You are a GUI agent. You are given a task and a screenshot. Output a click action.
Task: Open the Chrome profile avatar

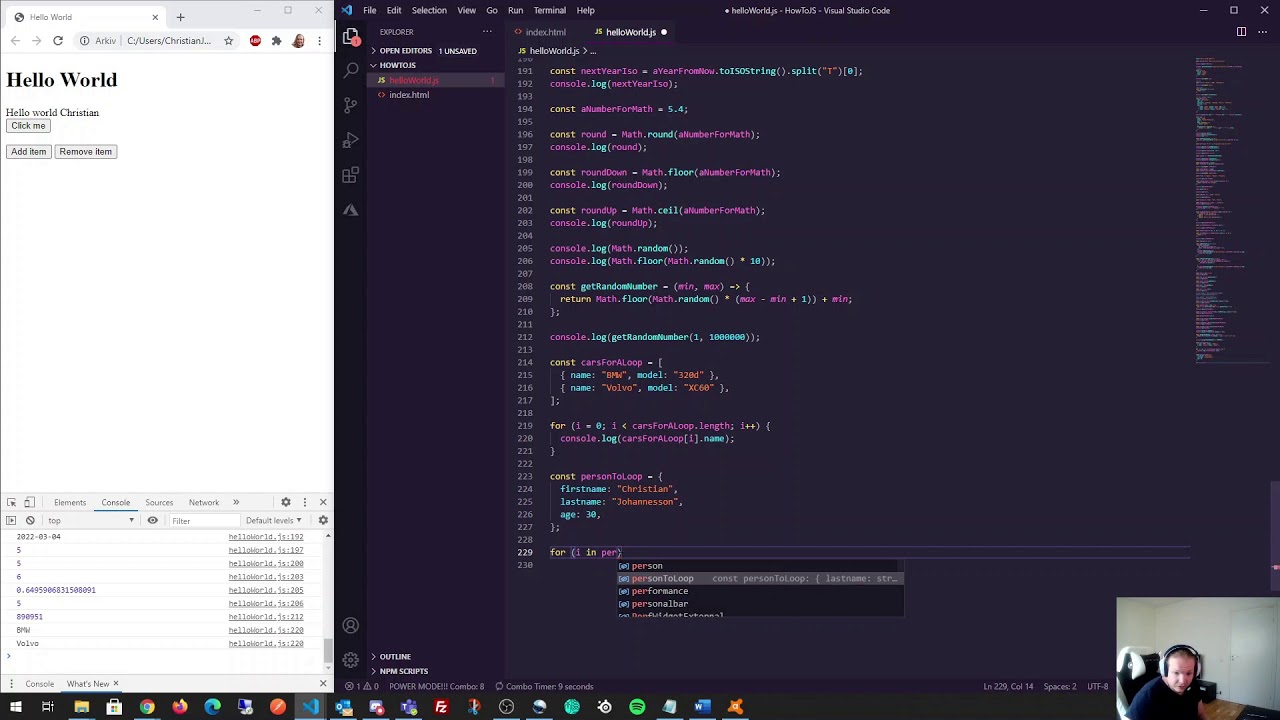pyautogui.click(x=298, y=41)
